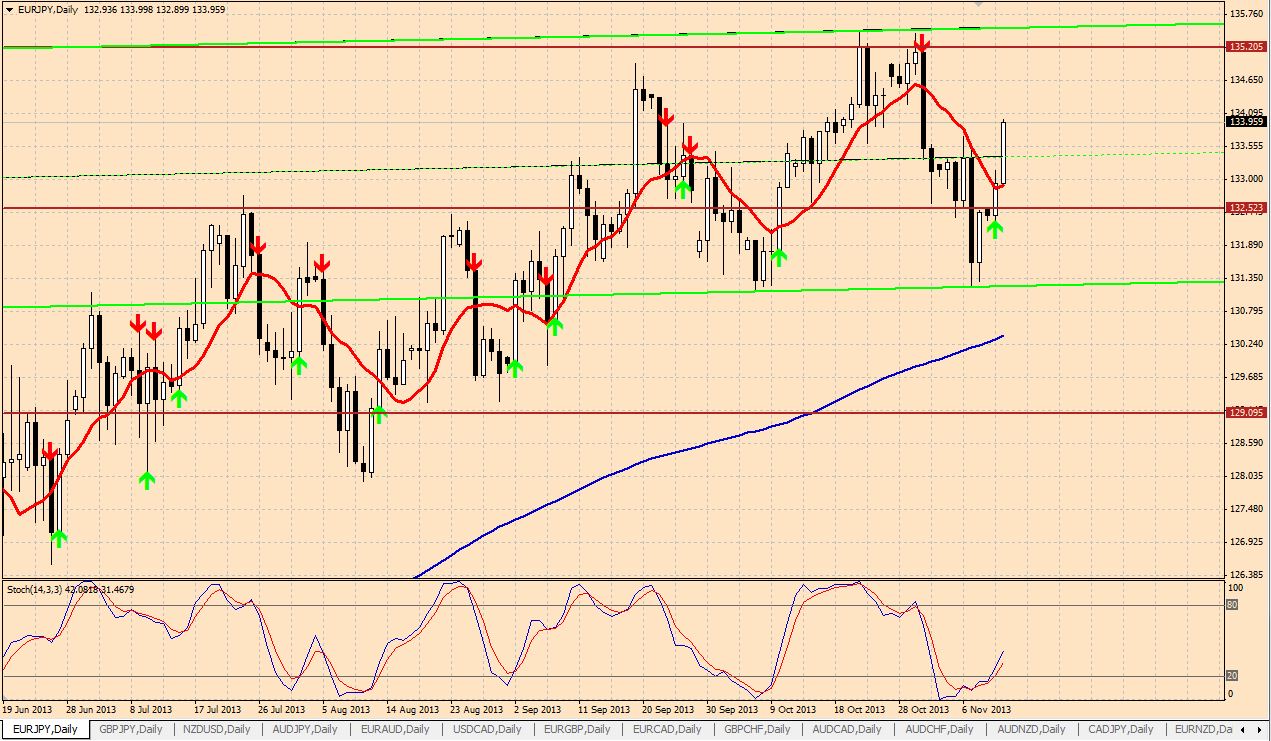This screenshot has height=741, width=1271.
Task: Click the active EURJPY,Daily tab
Action: [45, 729]
